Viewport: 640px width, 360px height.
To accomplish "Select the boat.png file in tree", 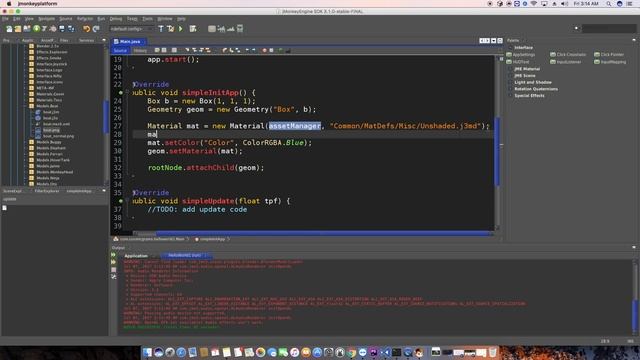I will (51, 130).
